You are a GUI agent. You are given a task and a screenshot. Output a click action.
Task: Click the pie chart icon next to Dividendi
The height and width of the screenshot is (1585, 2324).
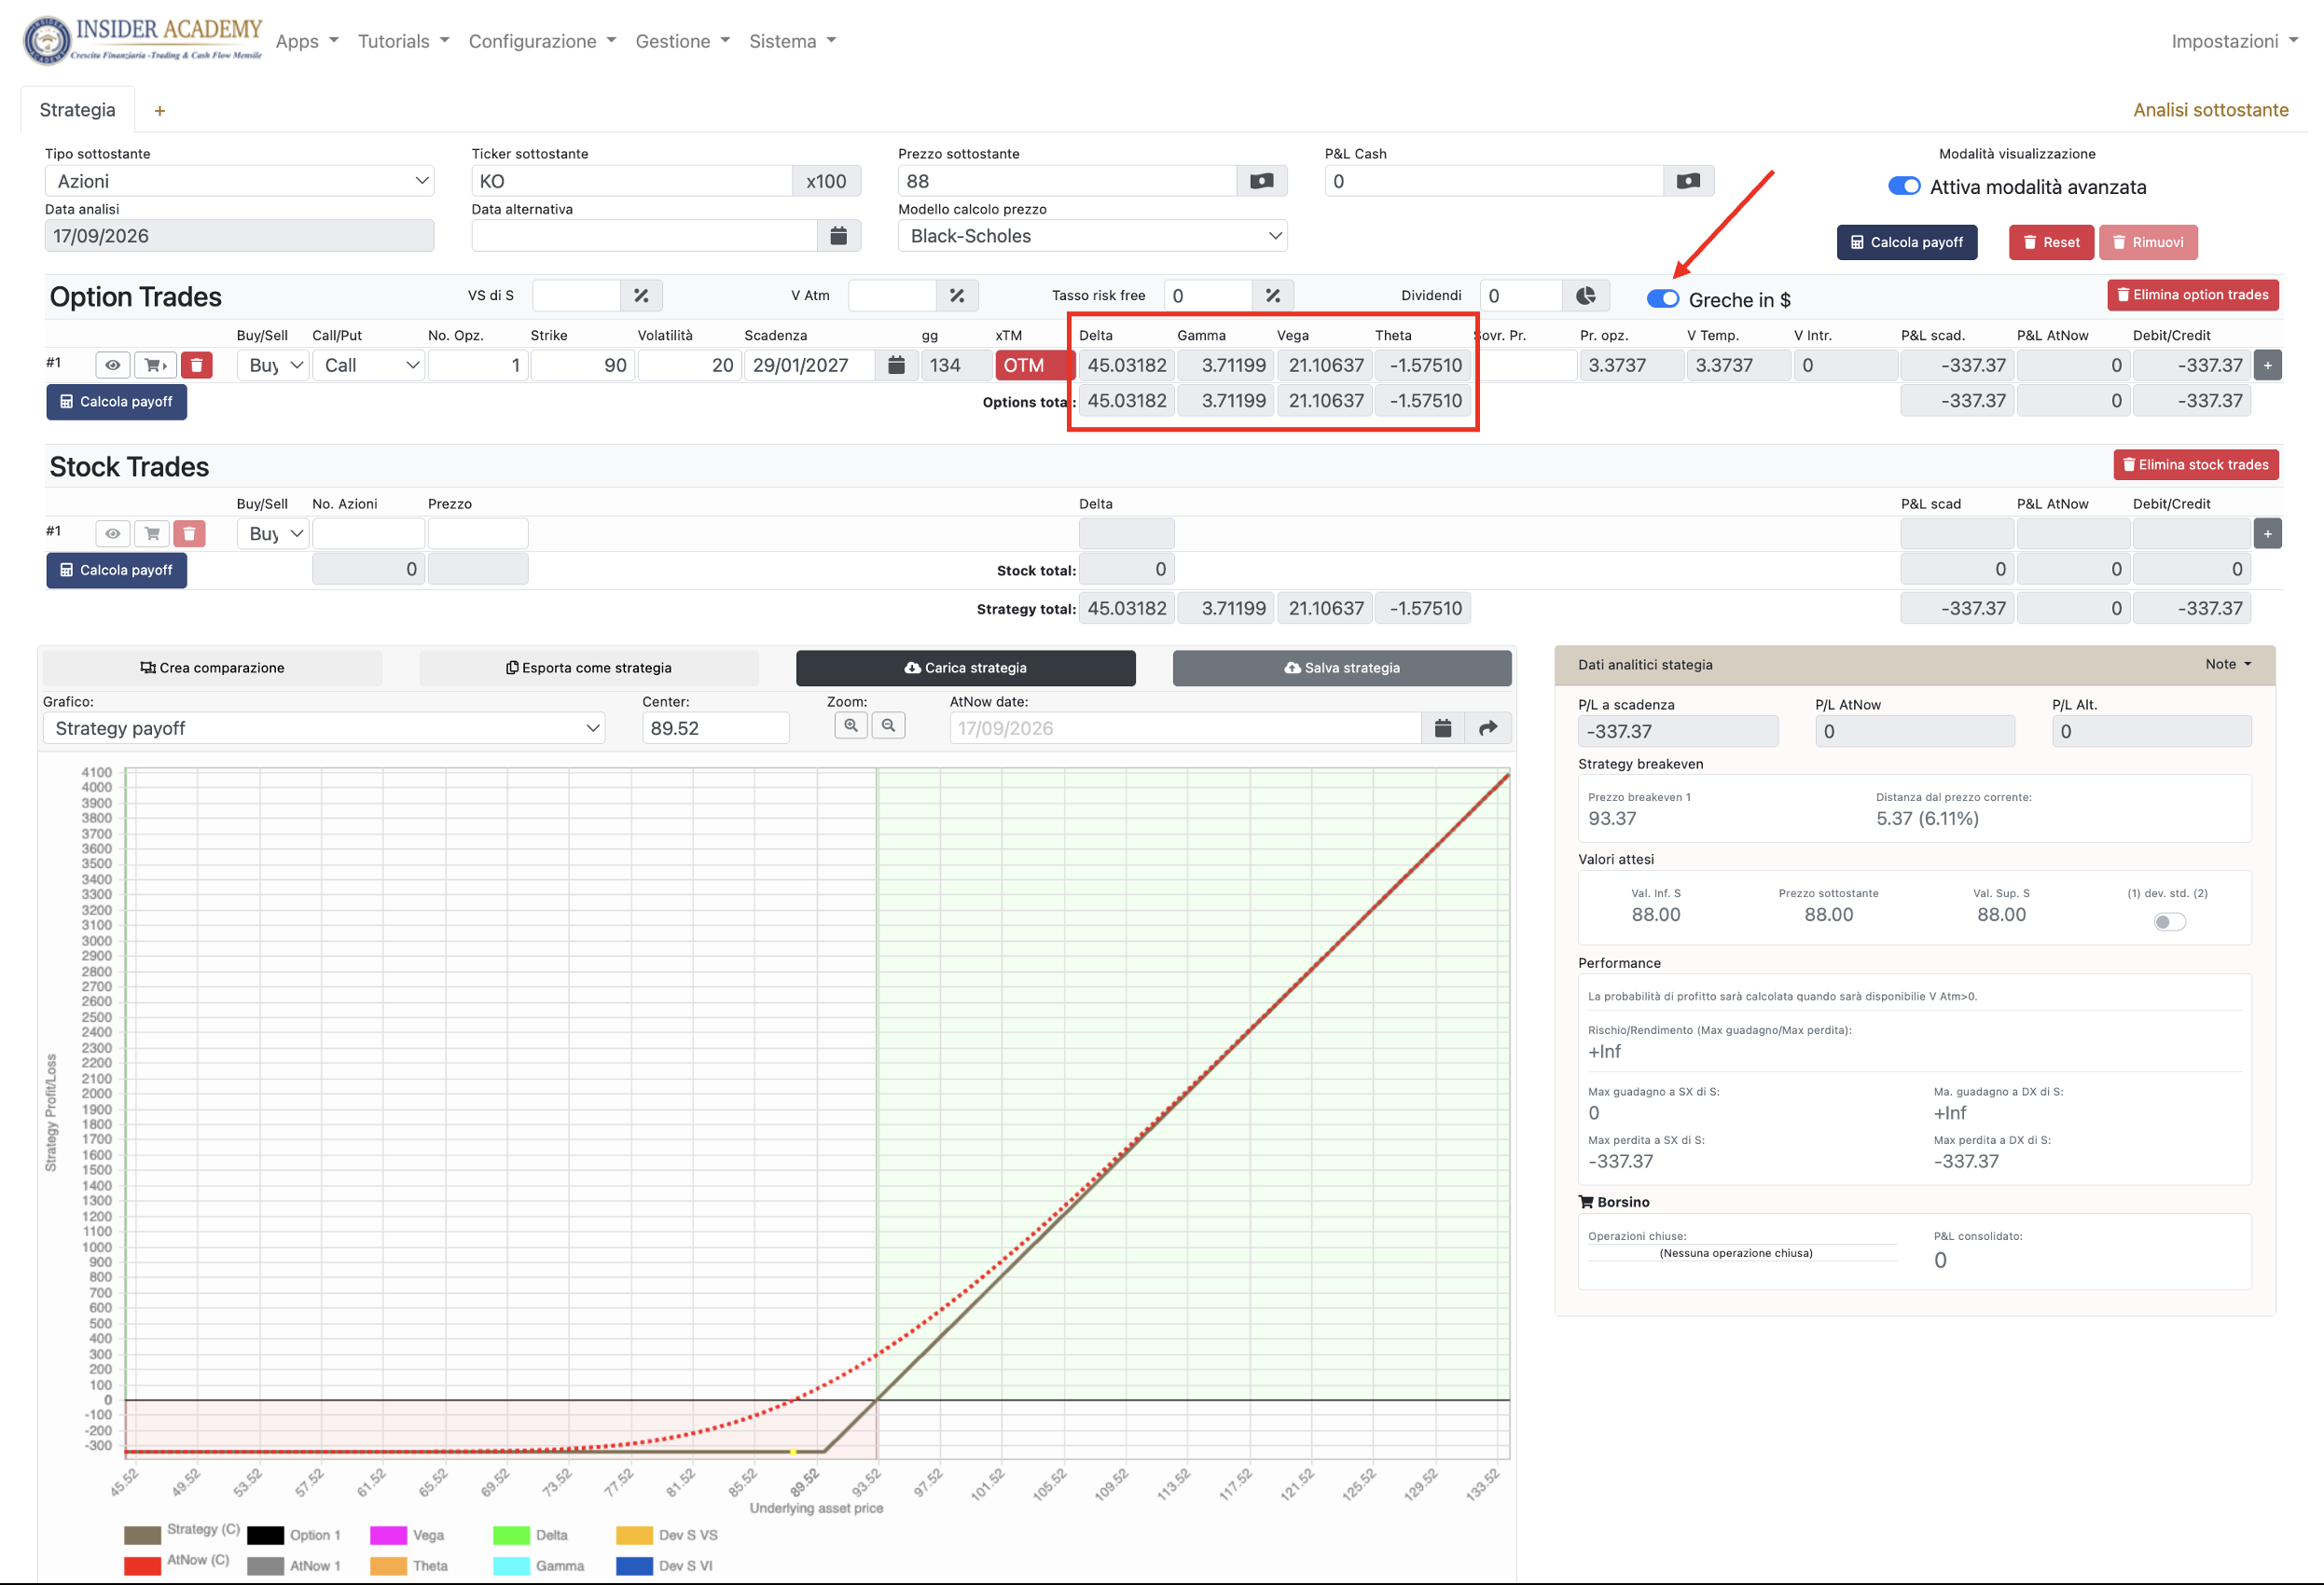pyautogui.click(x=1585, y=296)
